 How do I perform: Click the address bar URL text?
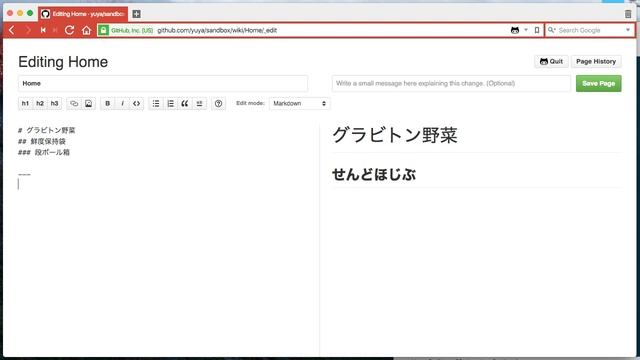(x=217, y=30)
